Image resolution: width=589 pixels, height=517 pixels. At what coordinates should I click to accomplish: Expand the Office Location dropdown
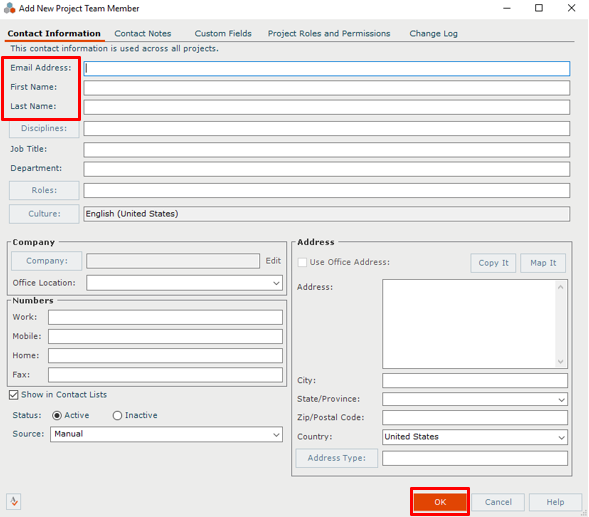tap(184, 283)
